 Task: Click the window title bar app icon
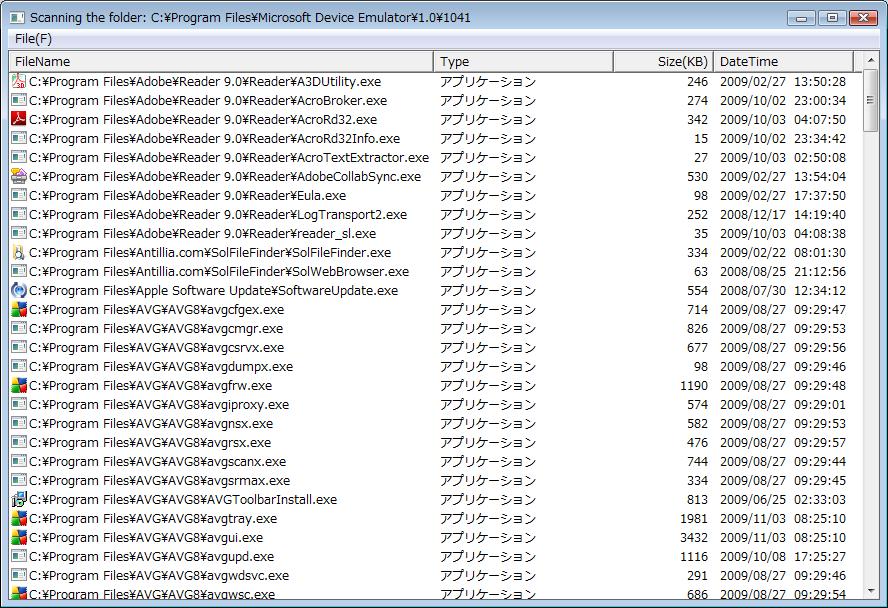(18, 18)
